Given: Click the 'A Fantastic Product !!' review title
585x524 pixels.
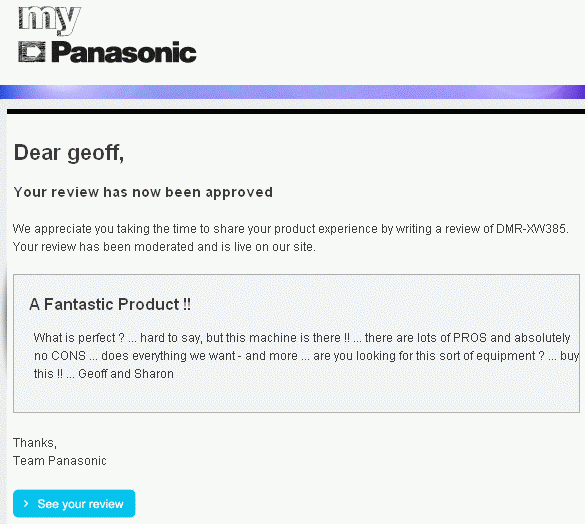Looking at the screenshot, I should [110, 304].
